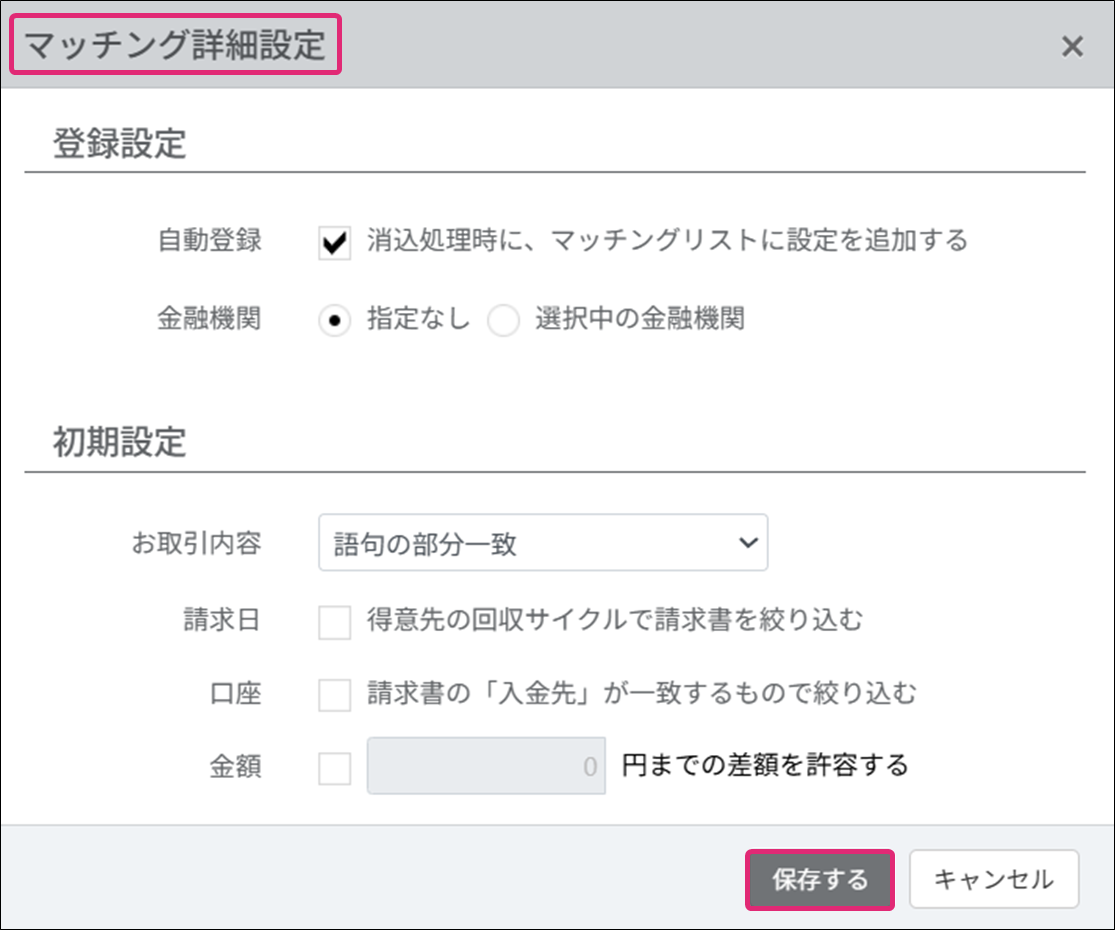Select the 指定なし radio button
This screenshot has height=930, width=1115.
(x=335, y=320)
